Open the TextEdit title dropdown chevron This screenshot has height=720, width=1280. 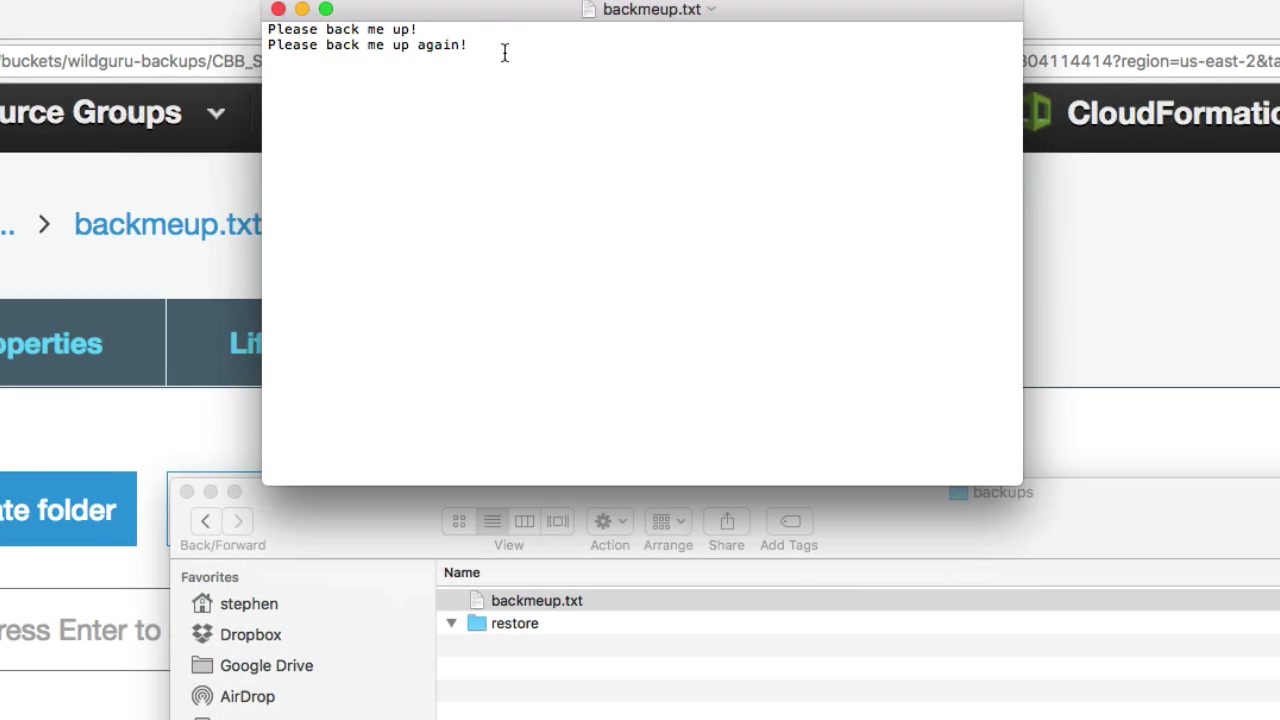(711, 9)
